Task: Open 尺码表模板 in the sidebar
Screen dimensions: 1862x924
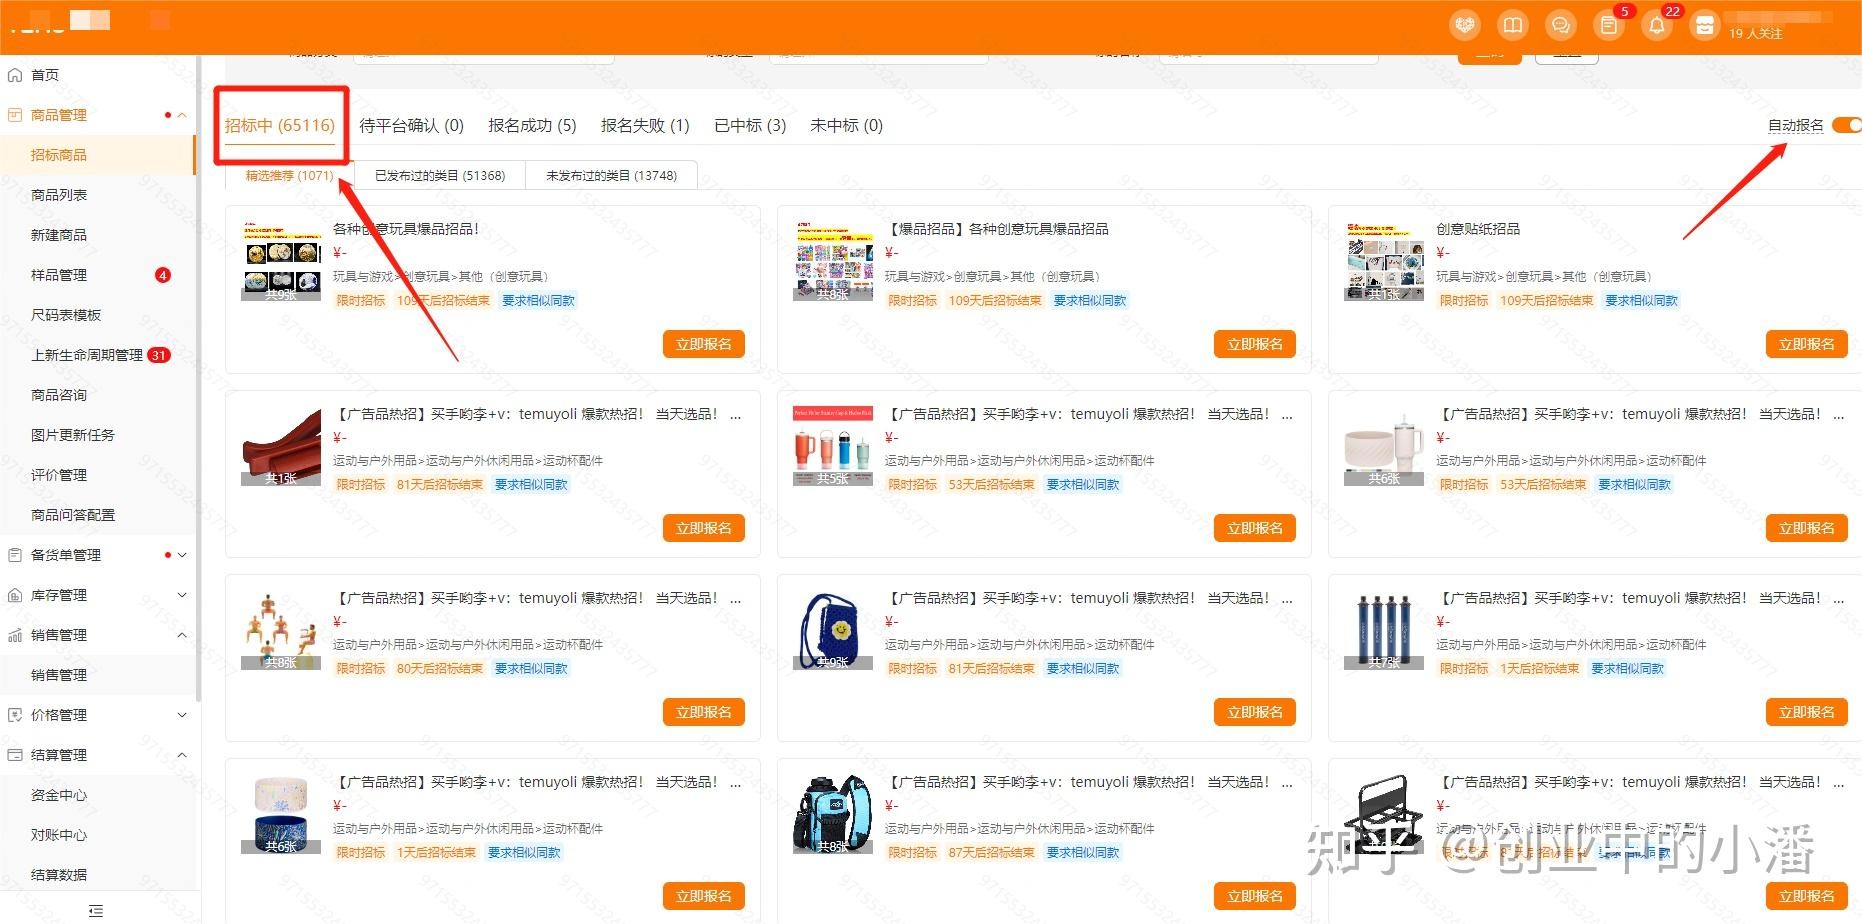Action: point(66,315)
